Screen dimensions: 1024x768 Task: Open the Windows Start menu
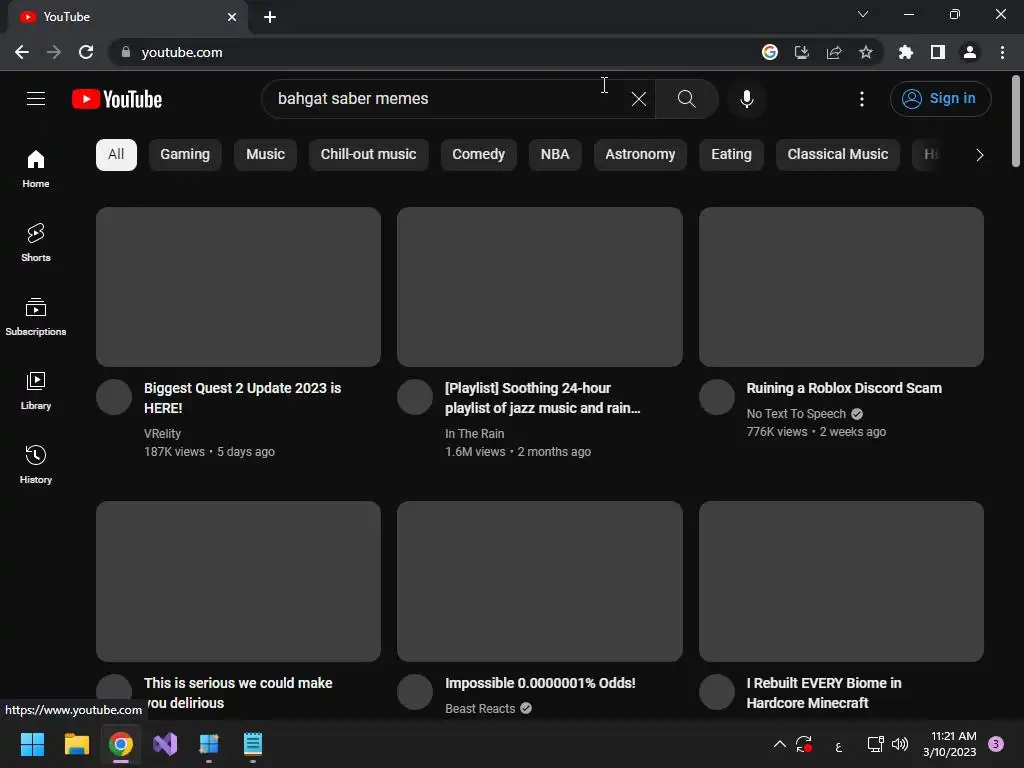point(32,744)
